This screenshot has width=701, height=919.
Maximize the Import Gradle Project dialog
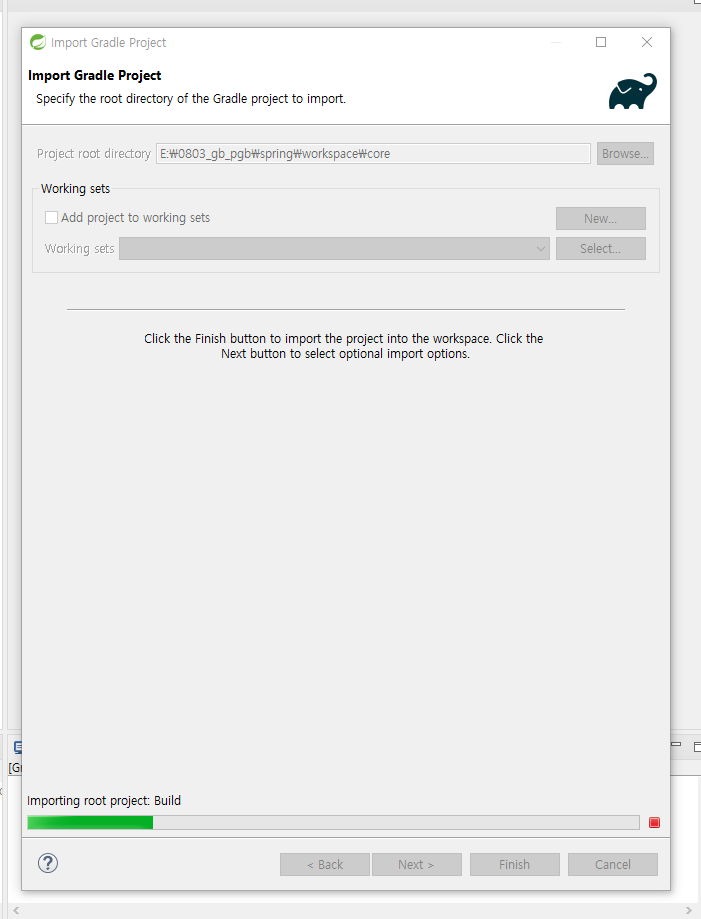601,42
